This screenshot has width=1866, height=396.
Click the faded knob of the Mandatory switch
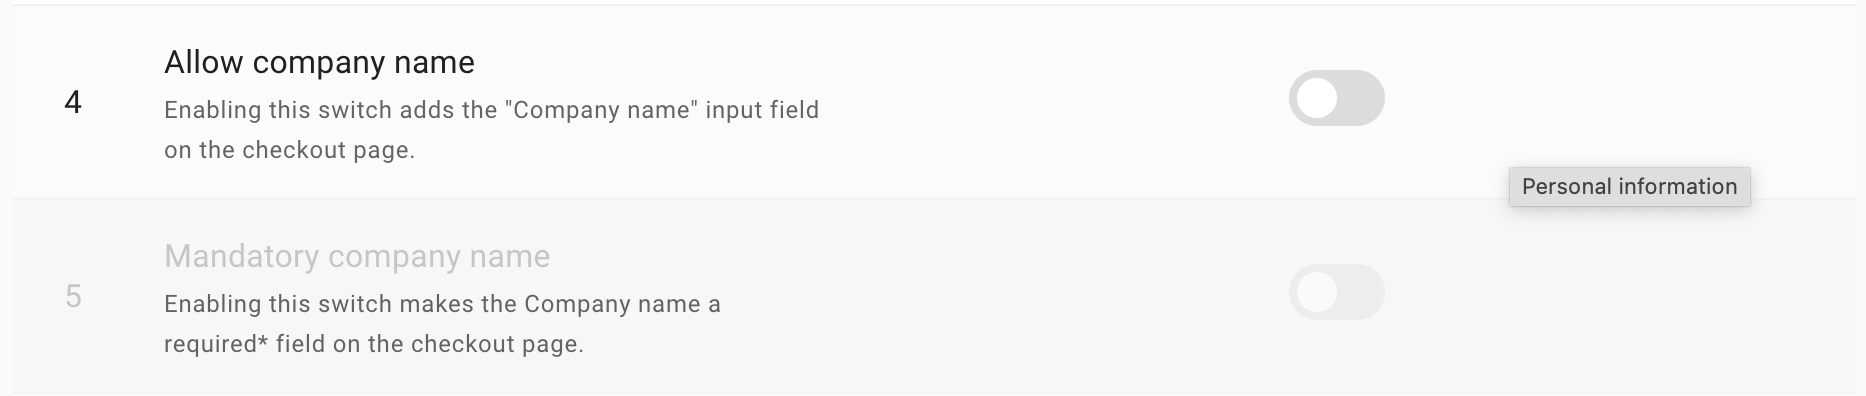click(x=1318, y=292)
